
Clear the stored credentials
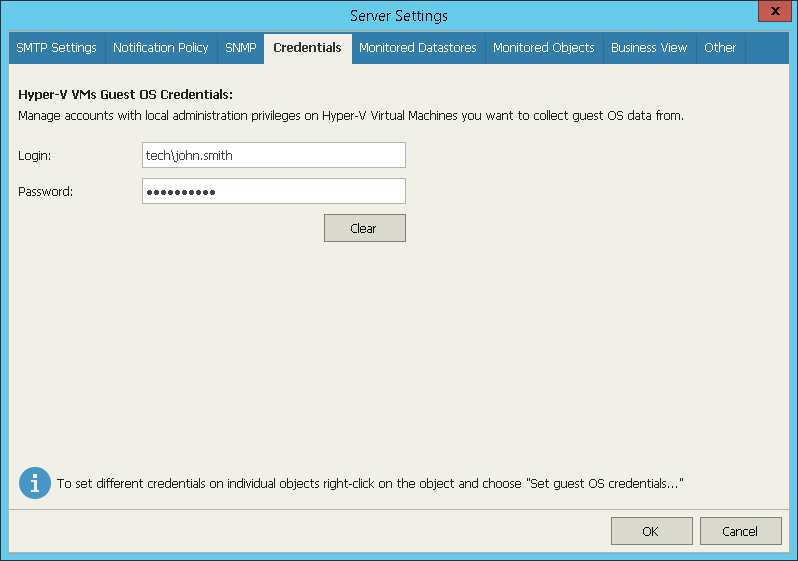(x=365, y=228)
